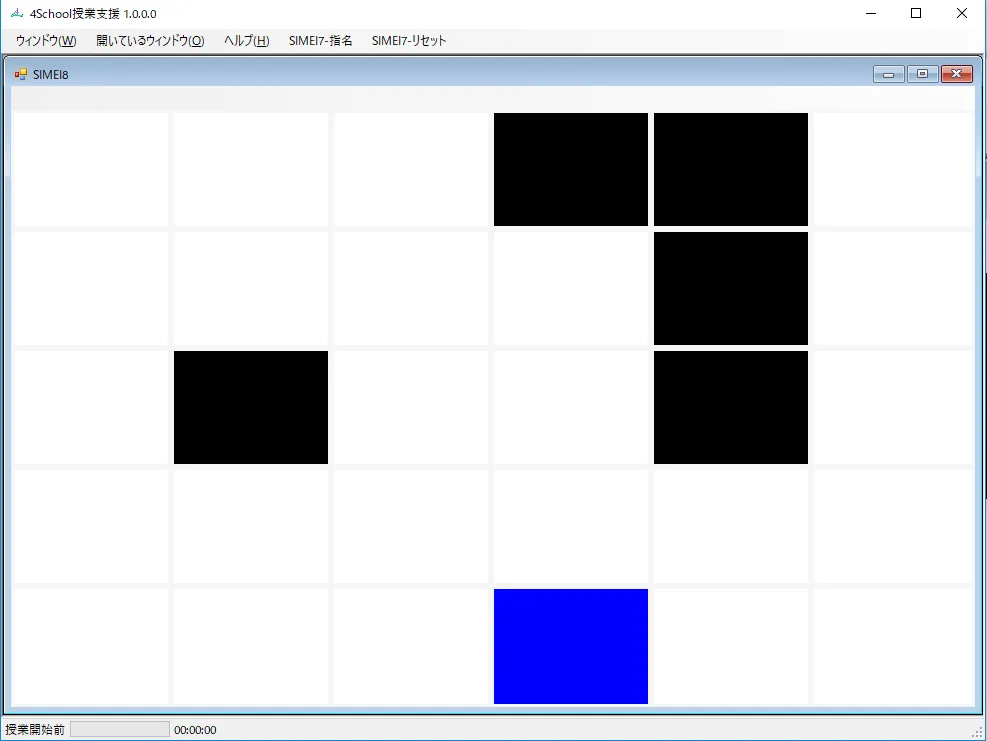Viewport: 987px width, 741px height.
Task: Select the SIMEI7-指名 menu item
Action: [320, 41]
